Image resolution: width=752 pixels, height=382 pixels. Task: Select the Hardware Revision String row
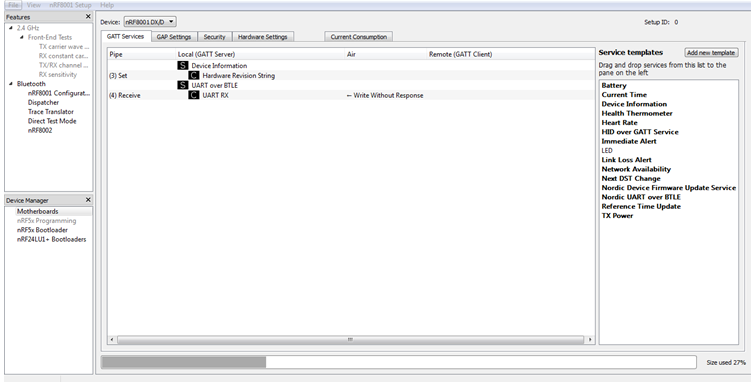click(351, 75)
